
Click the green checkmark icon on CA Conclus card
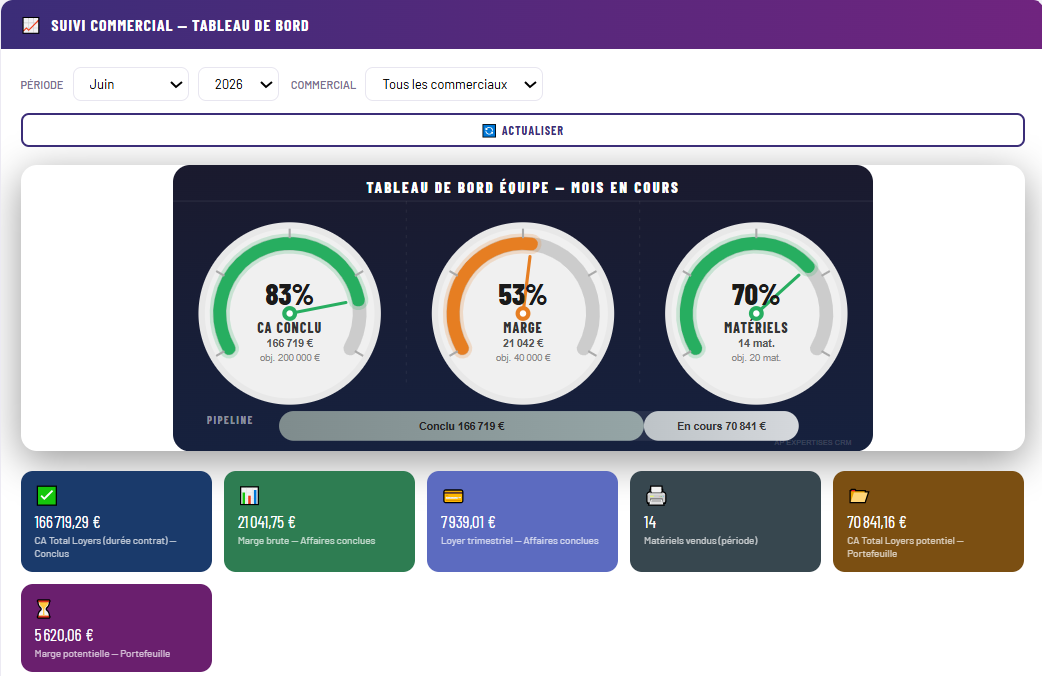[x=47, y=496]
